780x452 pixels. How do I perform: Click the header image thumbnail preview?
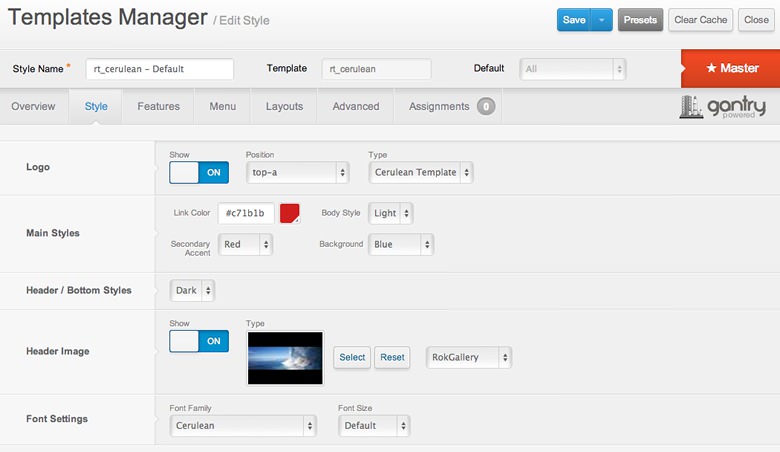[285, 358]
